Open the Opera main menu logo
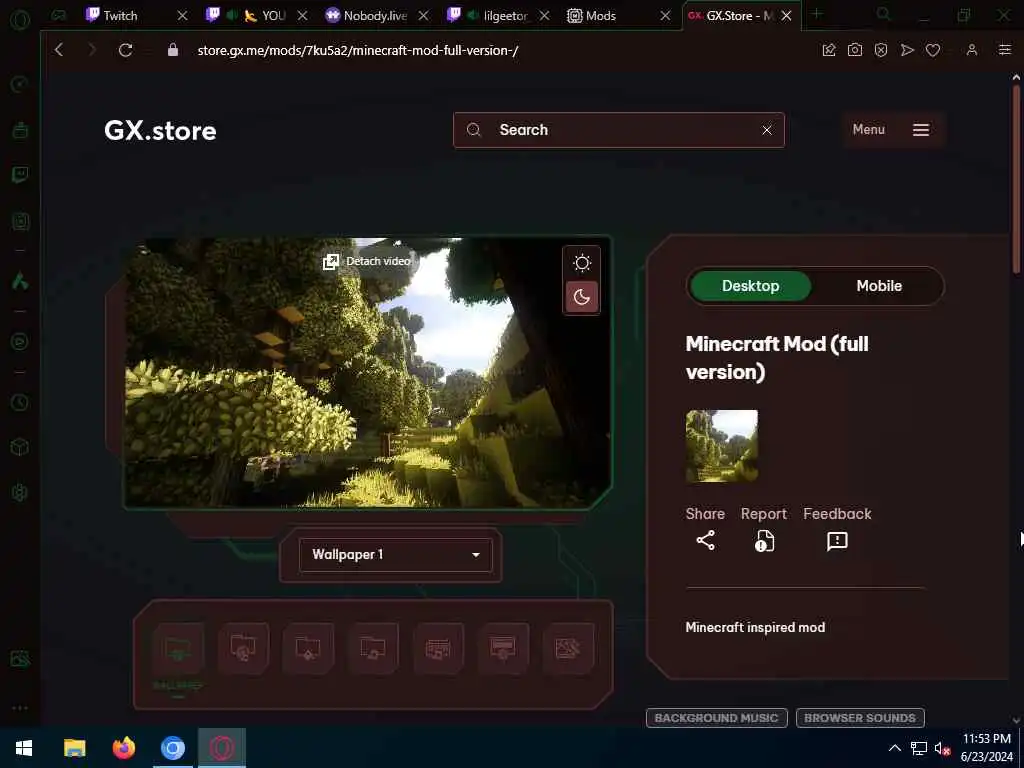Viewport: 1024px width, 768px height. click(20, 20)
